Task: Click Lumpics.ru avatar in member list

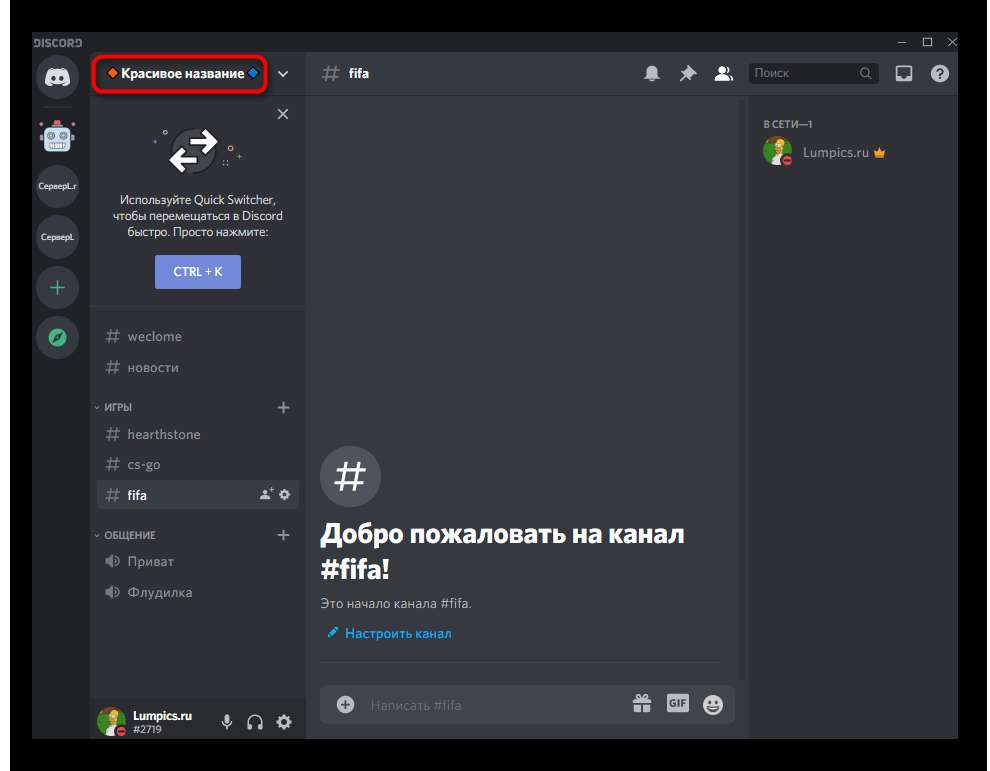Action: (x=778, y=152)
